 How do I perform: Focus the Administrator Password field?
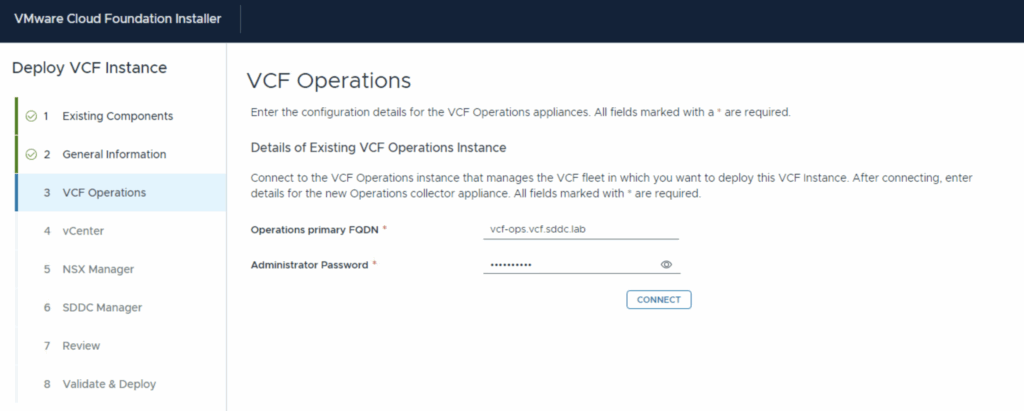point(568,265)
